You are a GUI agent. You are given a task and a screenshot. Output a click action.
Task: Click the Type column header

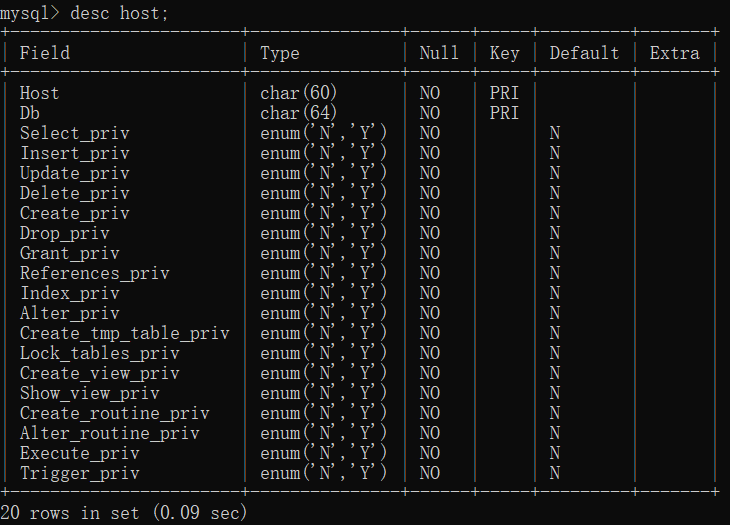[280, 54]
